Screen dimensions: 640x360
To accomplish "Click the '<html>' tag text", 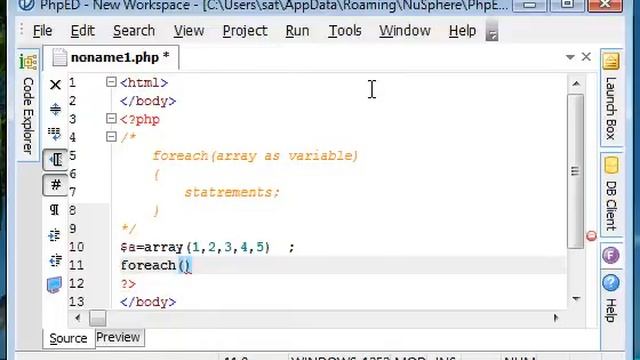I will (x=144, y=83).
